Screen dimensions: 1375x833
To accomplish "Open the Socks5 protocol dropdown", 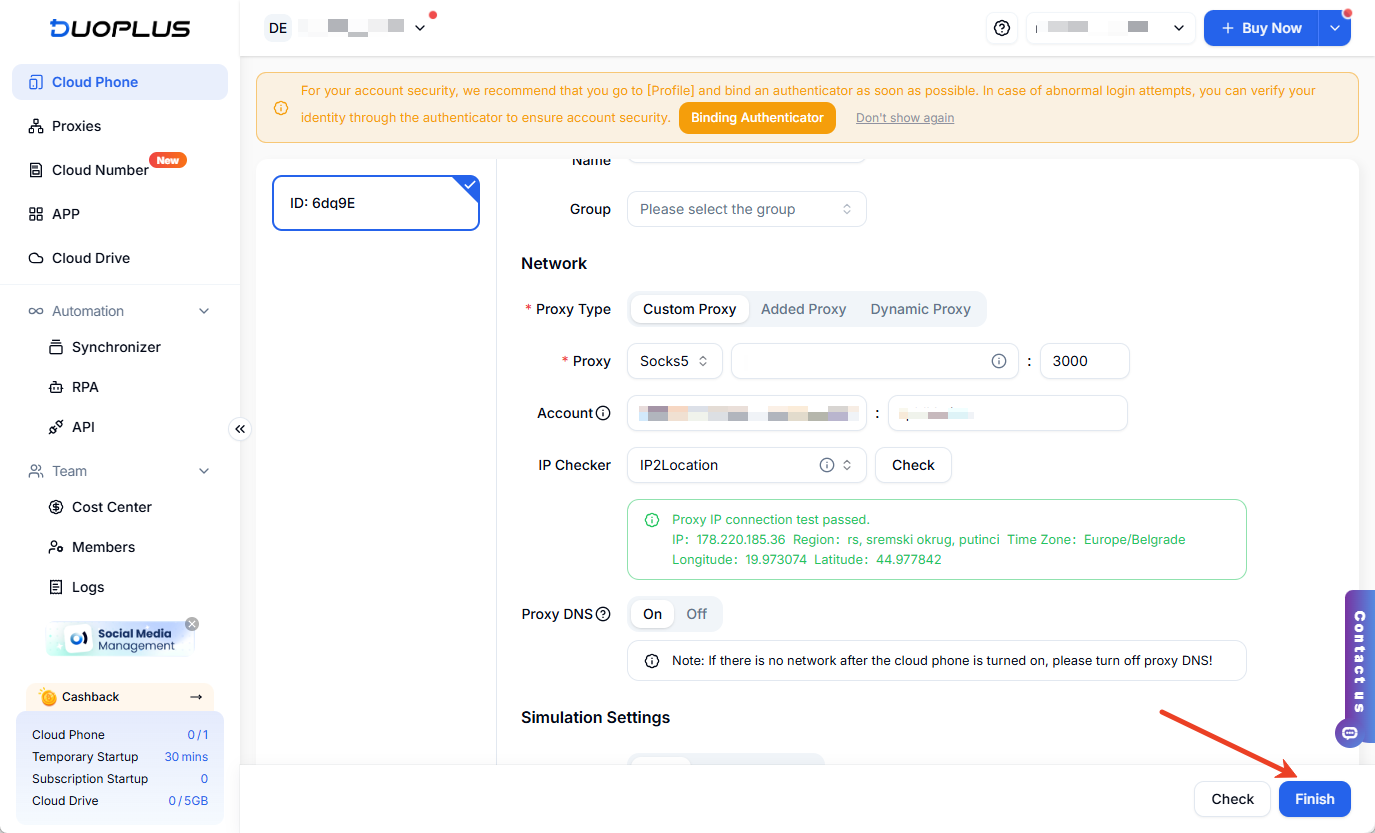I will coord(674,361).
